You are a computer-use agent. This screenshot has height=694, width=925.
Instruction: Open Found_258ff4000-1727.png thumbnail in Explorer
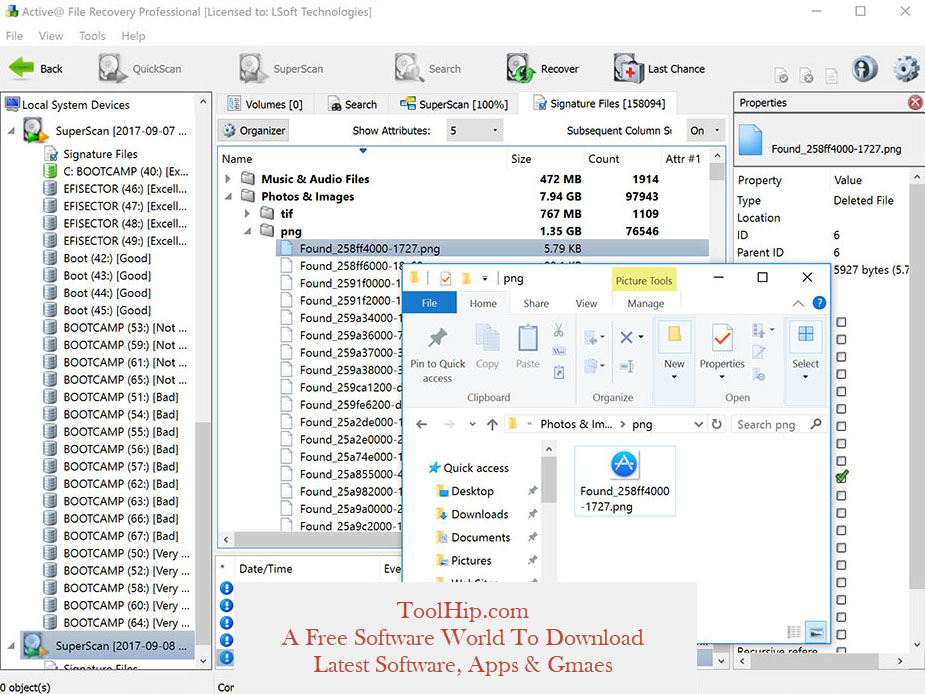(x=624, y=482)
